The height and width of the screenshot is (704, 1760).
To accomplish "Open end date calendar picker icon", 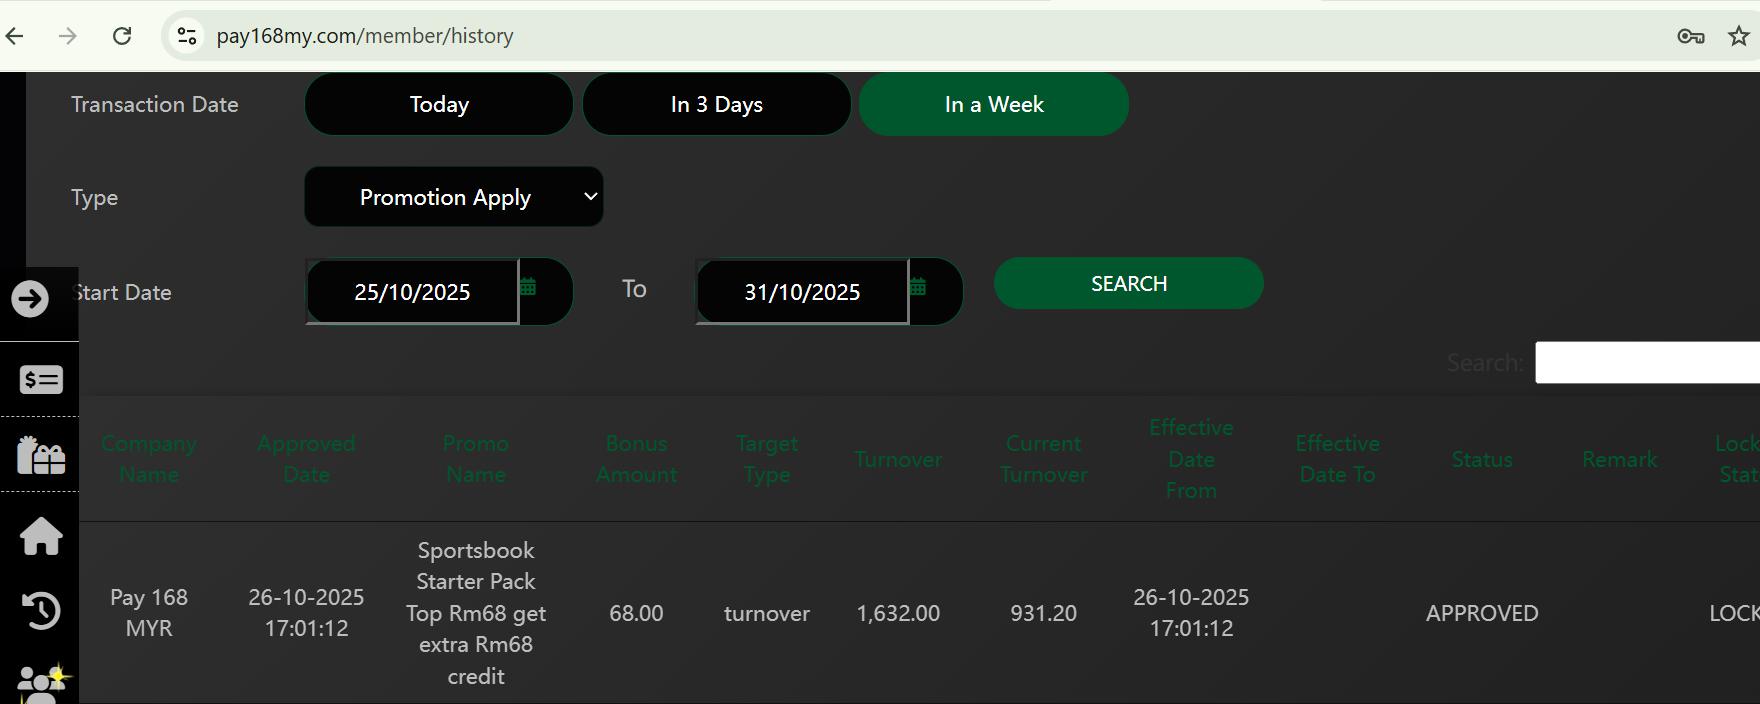I will coord(918,288).
